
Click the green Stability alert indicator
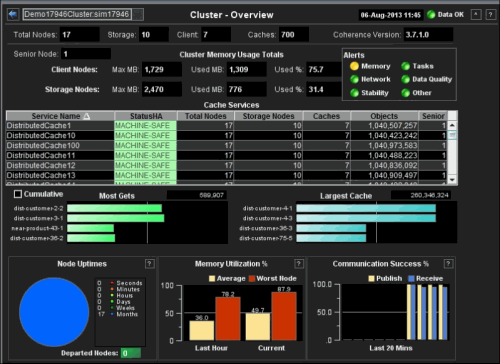354,93
